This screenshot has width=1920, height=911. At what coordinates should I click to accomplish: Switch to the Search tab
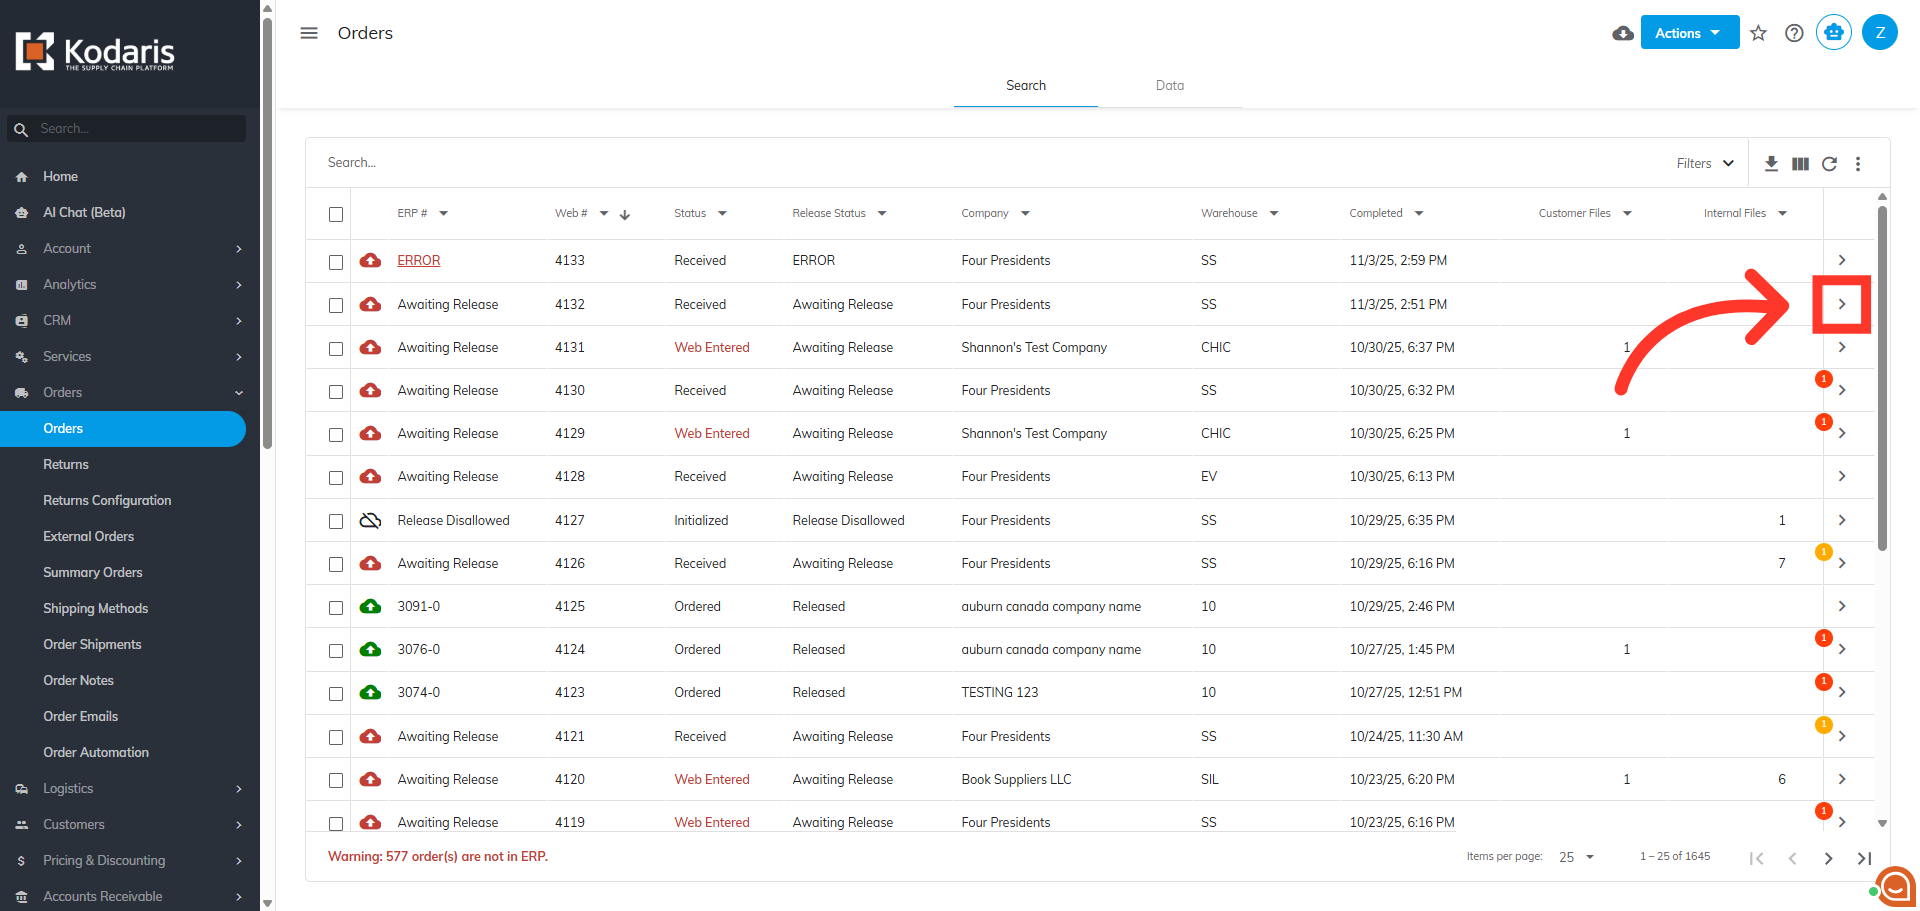coord(1026,86)
